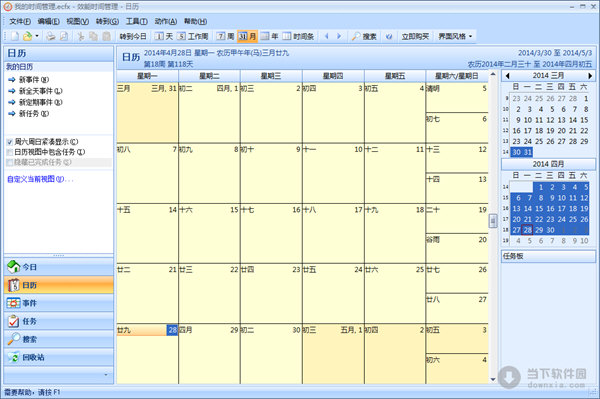Open the 视图(V) menu
This screenshot has height=399, width=600.
point(77,21)
